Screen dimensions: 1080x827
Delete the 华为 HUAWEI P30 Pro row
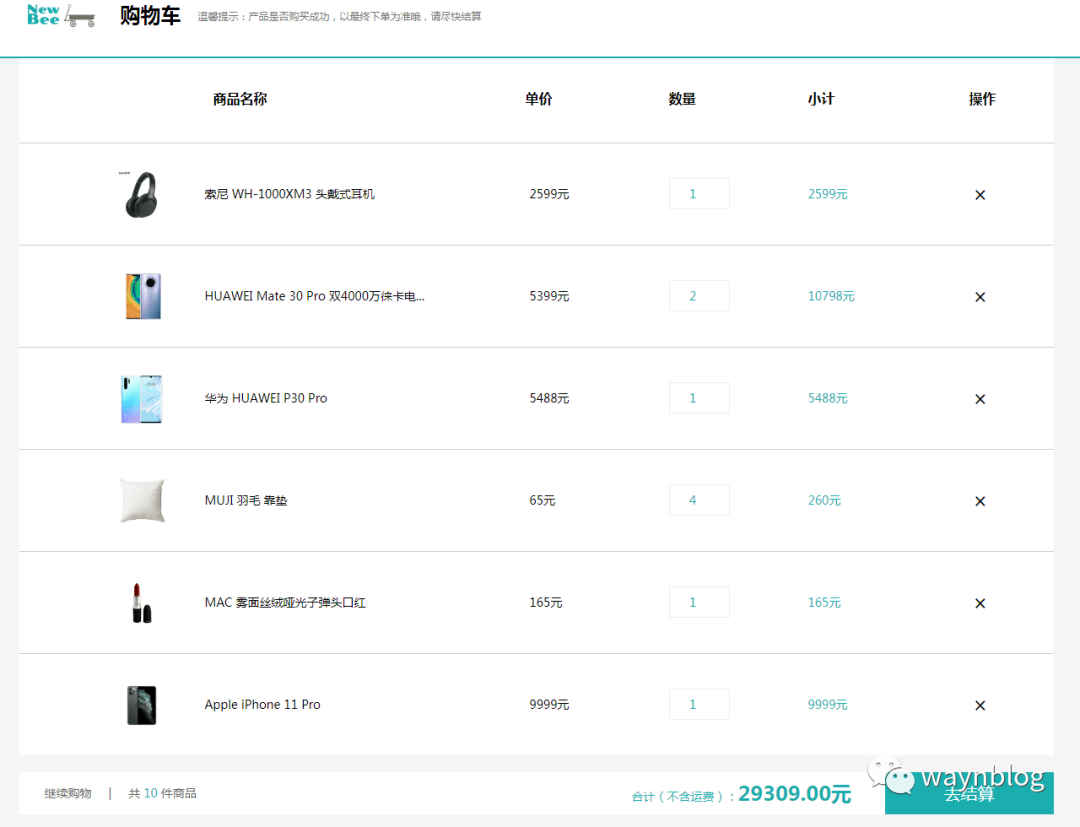click(980, 399)
